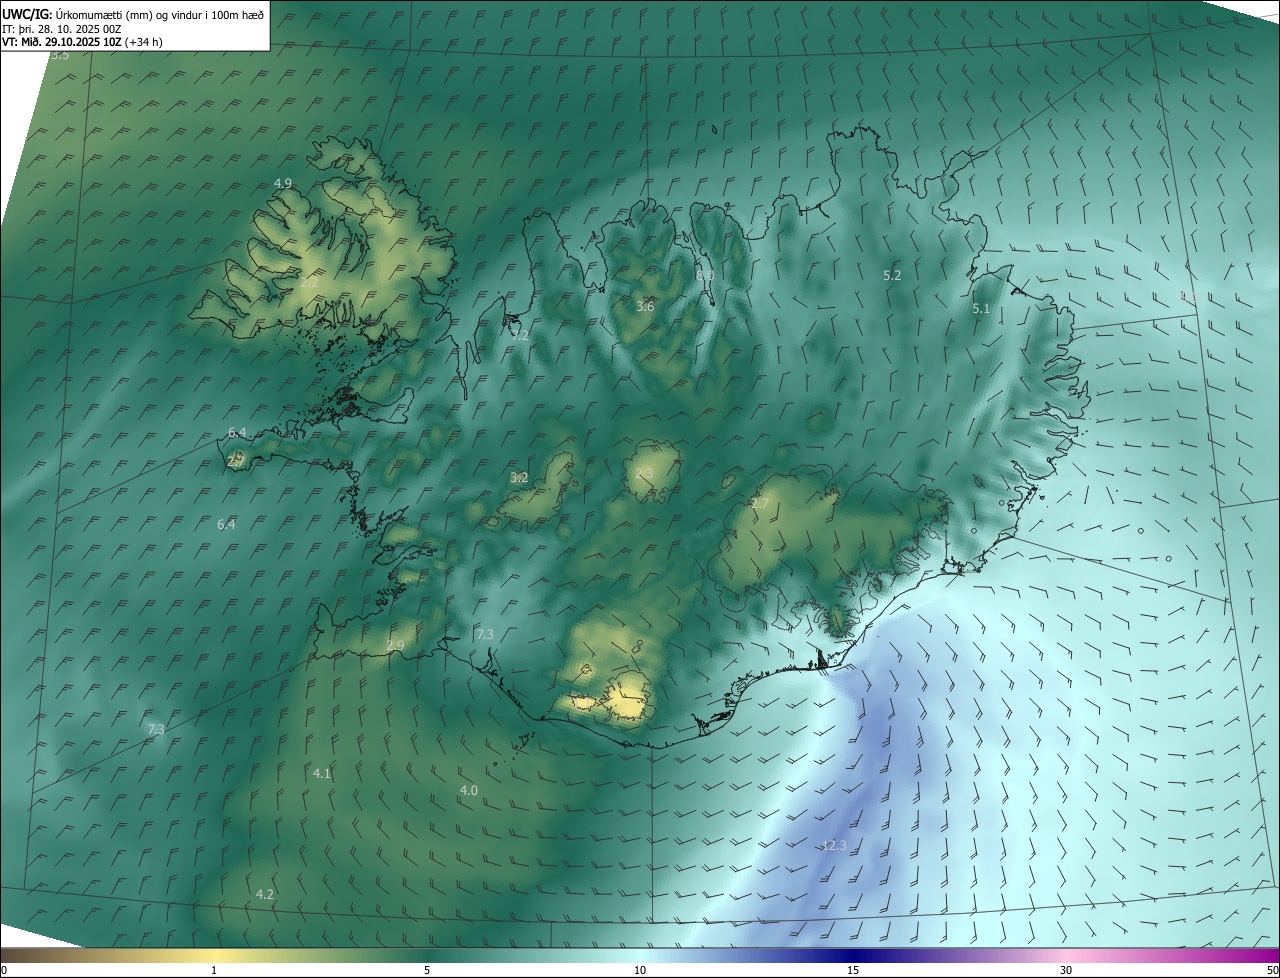The height and width of the screenshot is (978, 1280).
Task: Click the 50 tick on the color scale
Action: pos(1273,970)
